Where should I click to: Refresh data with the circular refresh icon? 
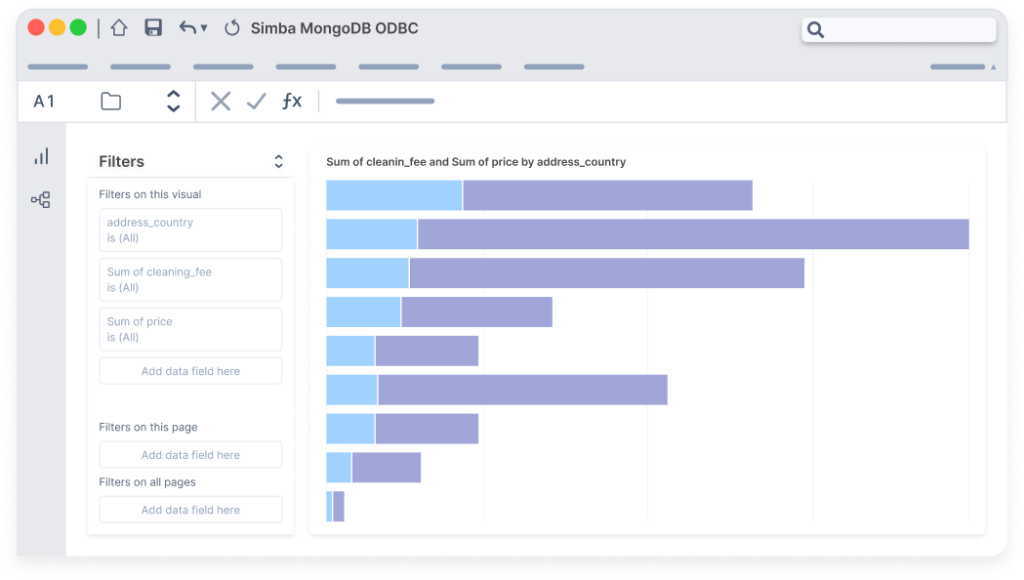(x=233, y=29)
